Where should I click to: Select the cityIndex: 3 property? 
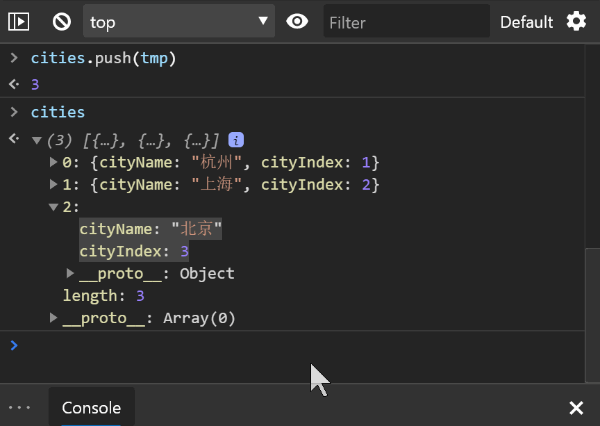(134, 251)
